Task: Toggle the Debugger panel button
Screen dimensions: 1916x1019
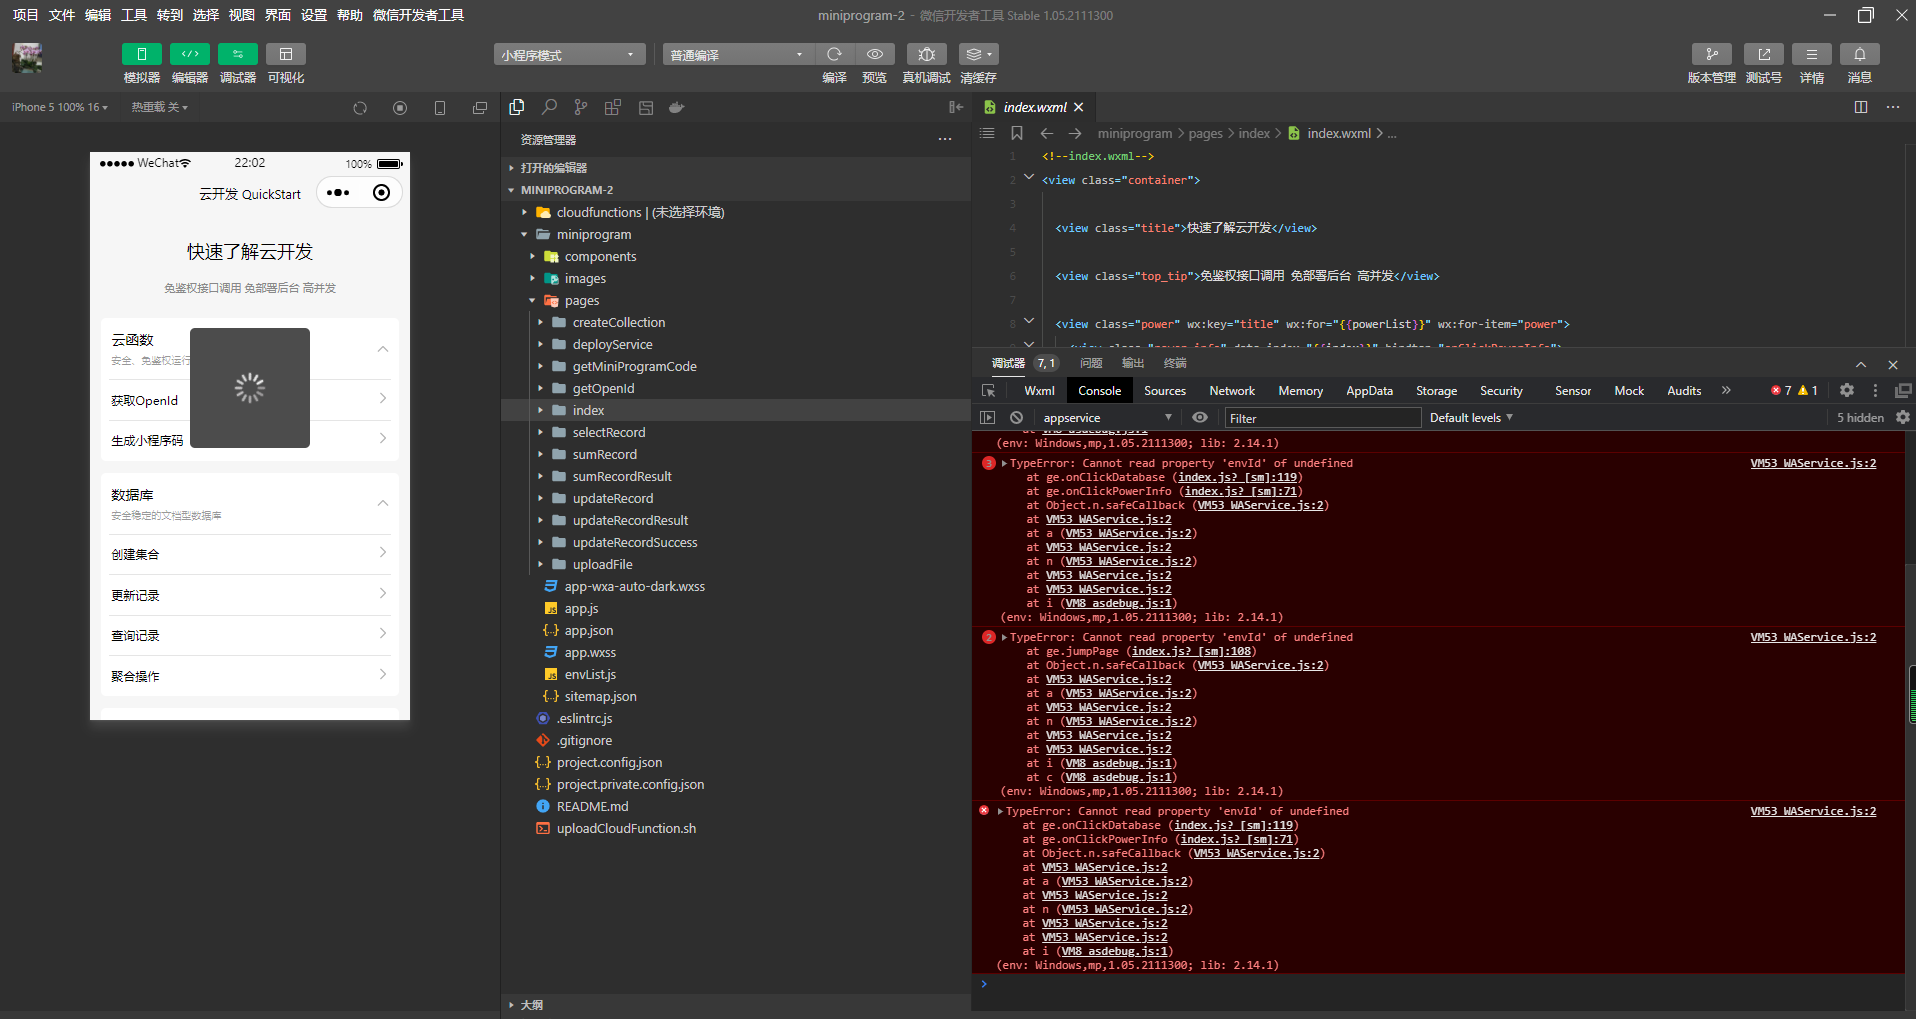Action: (237, 54)
